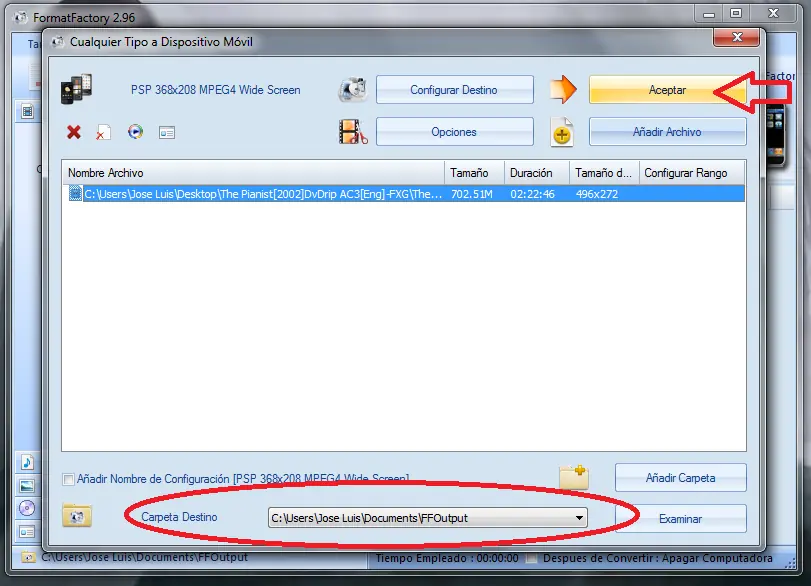The width and height of the screenshot is (811, 586).
Task: Open the Opciones dialog
Action: tap(455, 131)
